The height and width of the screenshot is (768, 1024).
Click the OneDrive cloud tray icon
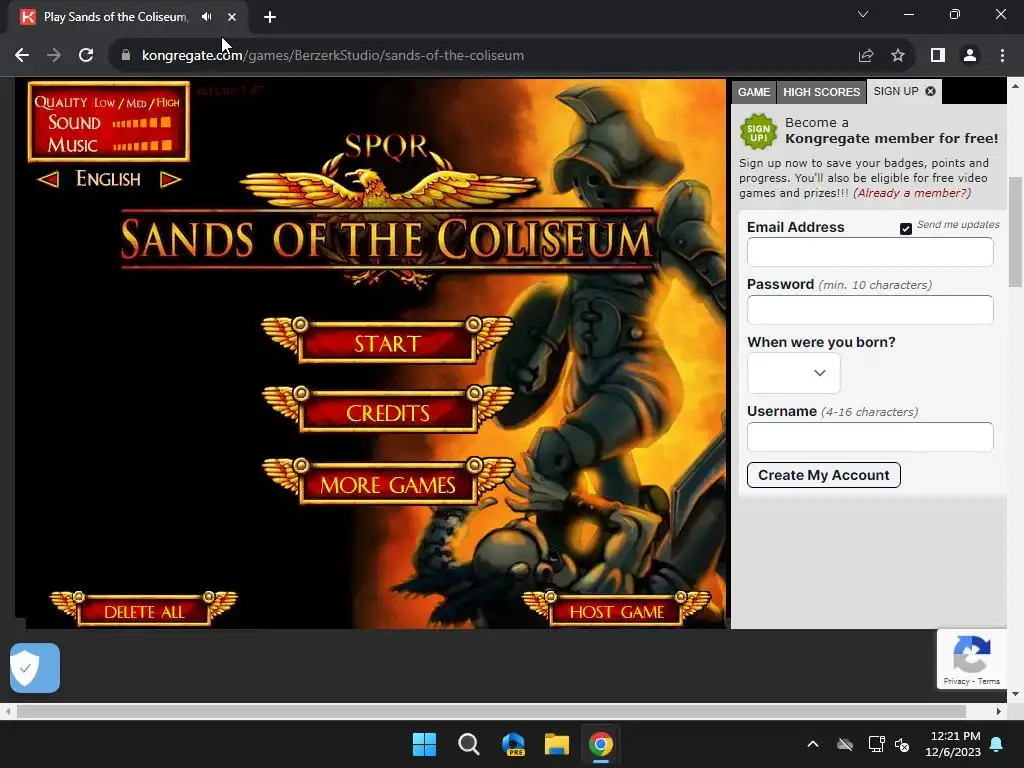(x=845, y=744)
